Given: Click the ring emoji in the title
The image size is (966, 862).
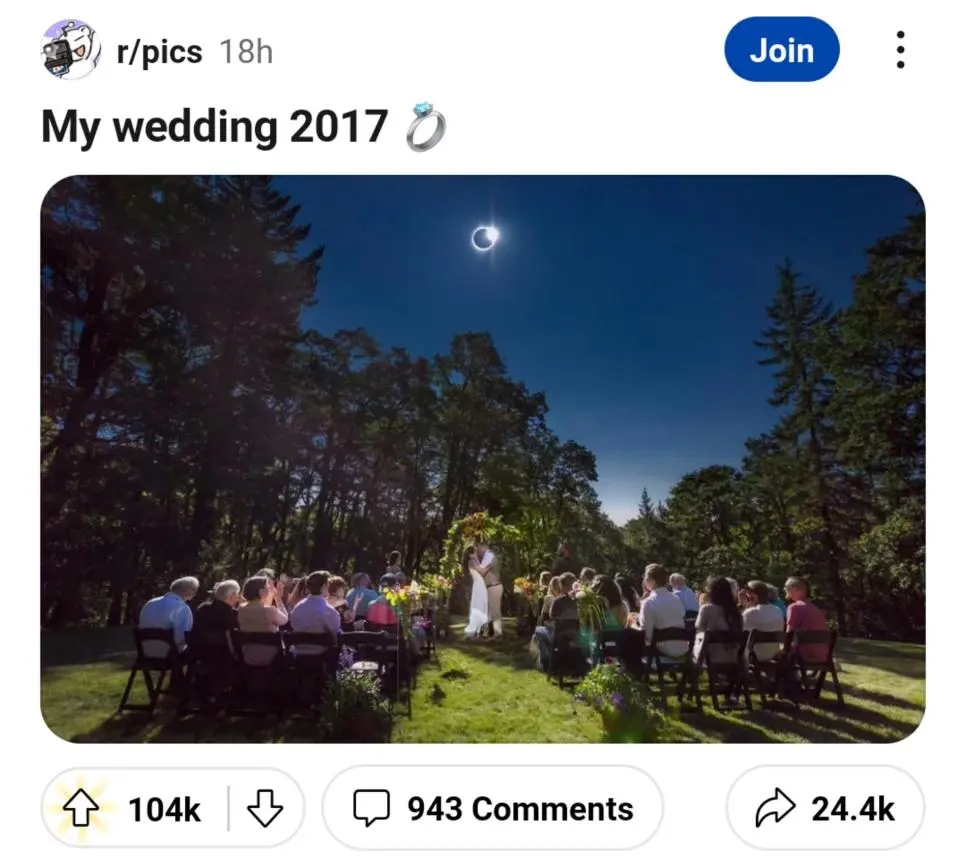Looking at the screenshot, I should [x=425, y=128].
